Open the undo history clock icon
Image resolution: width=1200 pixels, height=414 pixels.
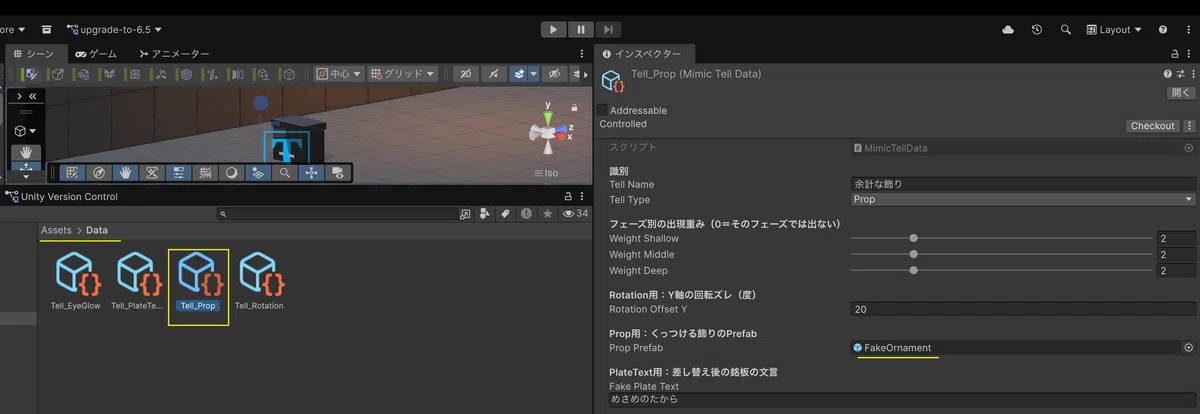click(x=1037, y=30)
